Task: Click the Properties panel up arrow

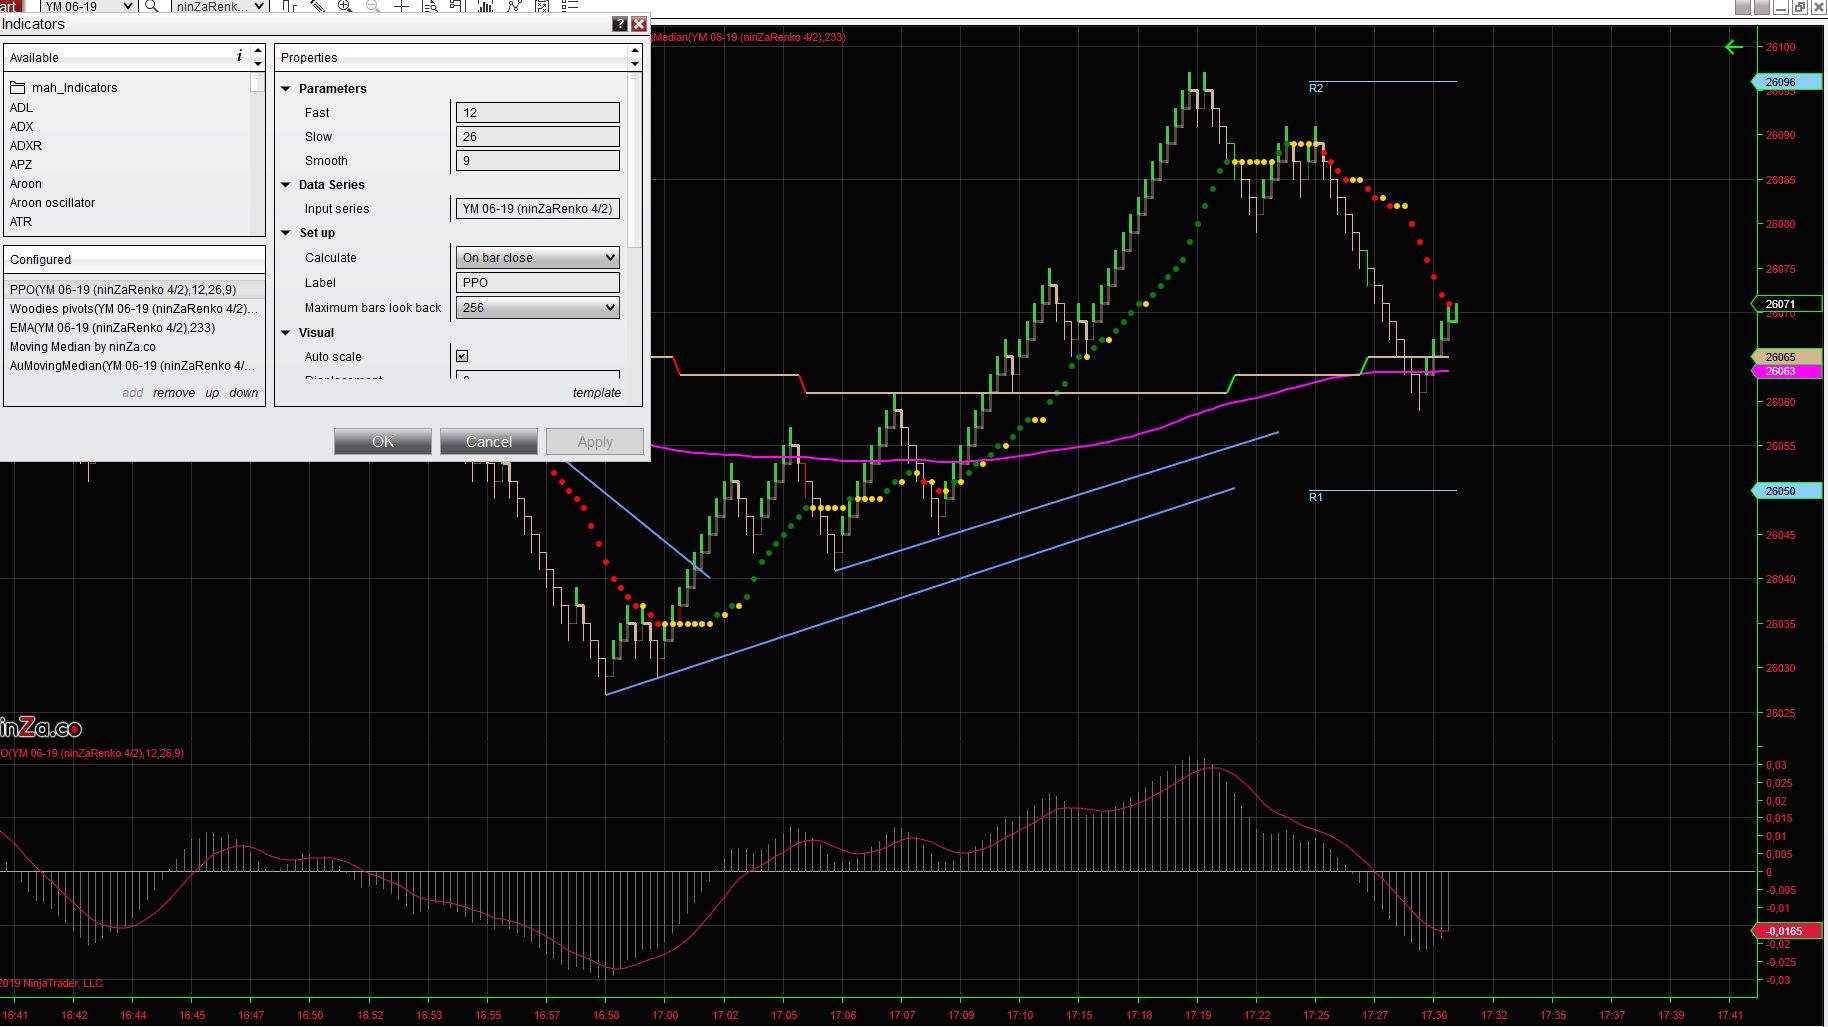Action: tap(634, 50)
